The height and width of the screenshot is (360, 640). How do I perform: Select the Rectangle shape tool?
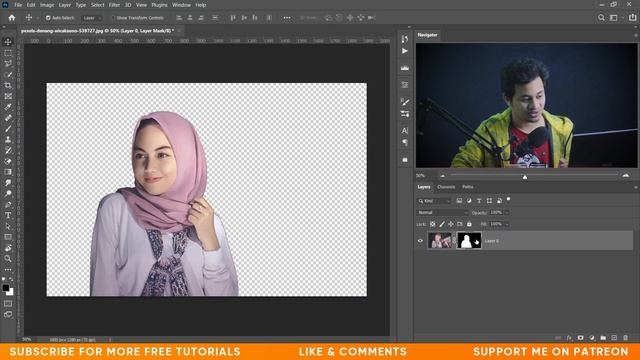point(8,237)
